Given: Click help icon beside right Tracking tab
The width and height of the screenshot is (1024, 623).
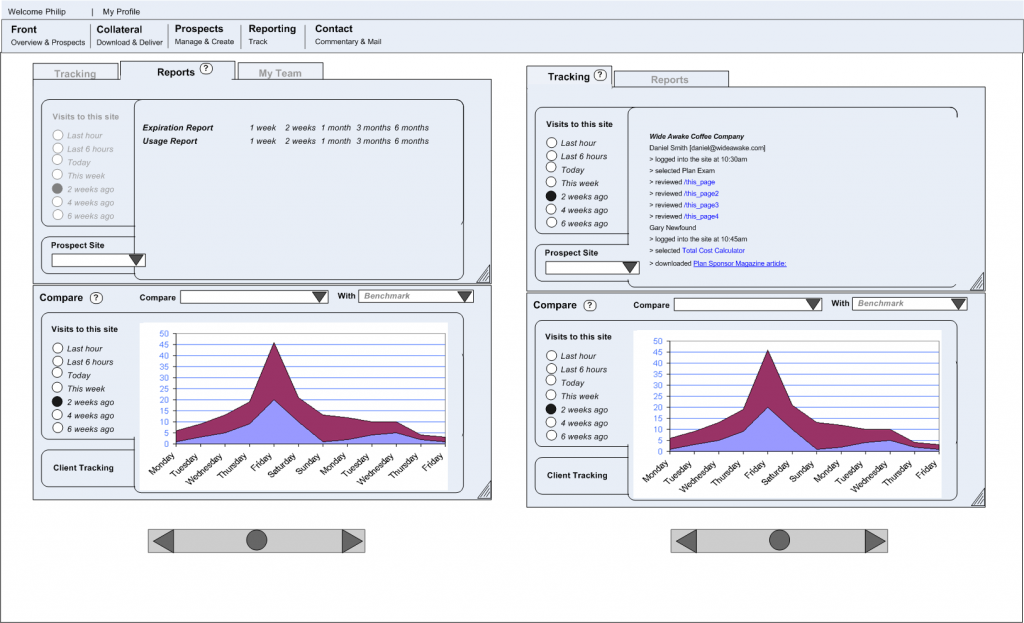Looking at the screenshot, I should (600, 76).
